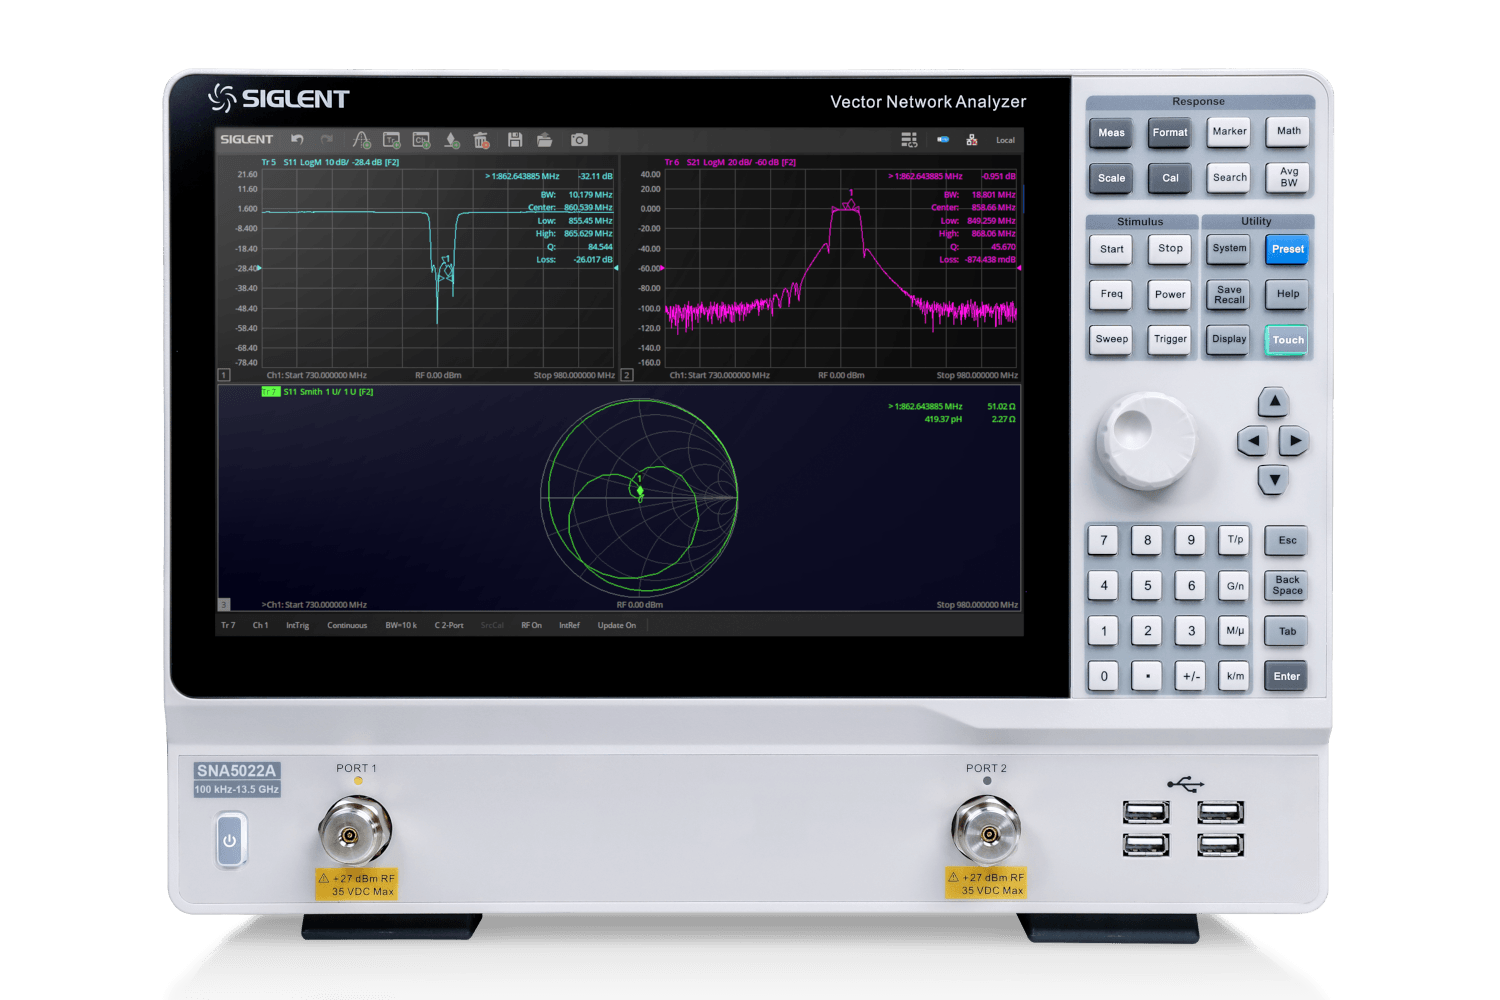The height and width of the screenshot is (1000, 1500).
Task: Click the large rotary adjustment knob
Action: tap(1146, 440)
